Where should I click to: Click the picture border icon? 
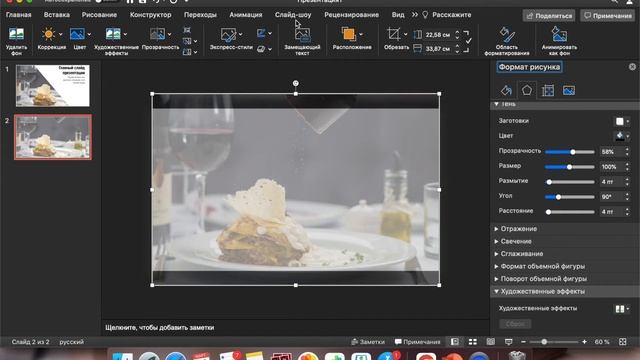tap(261, 33)
